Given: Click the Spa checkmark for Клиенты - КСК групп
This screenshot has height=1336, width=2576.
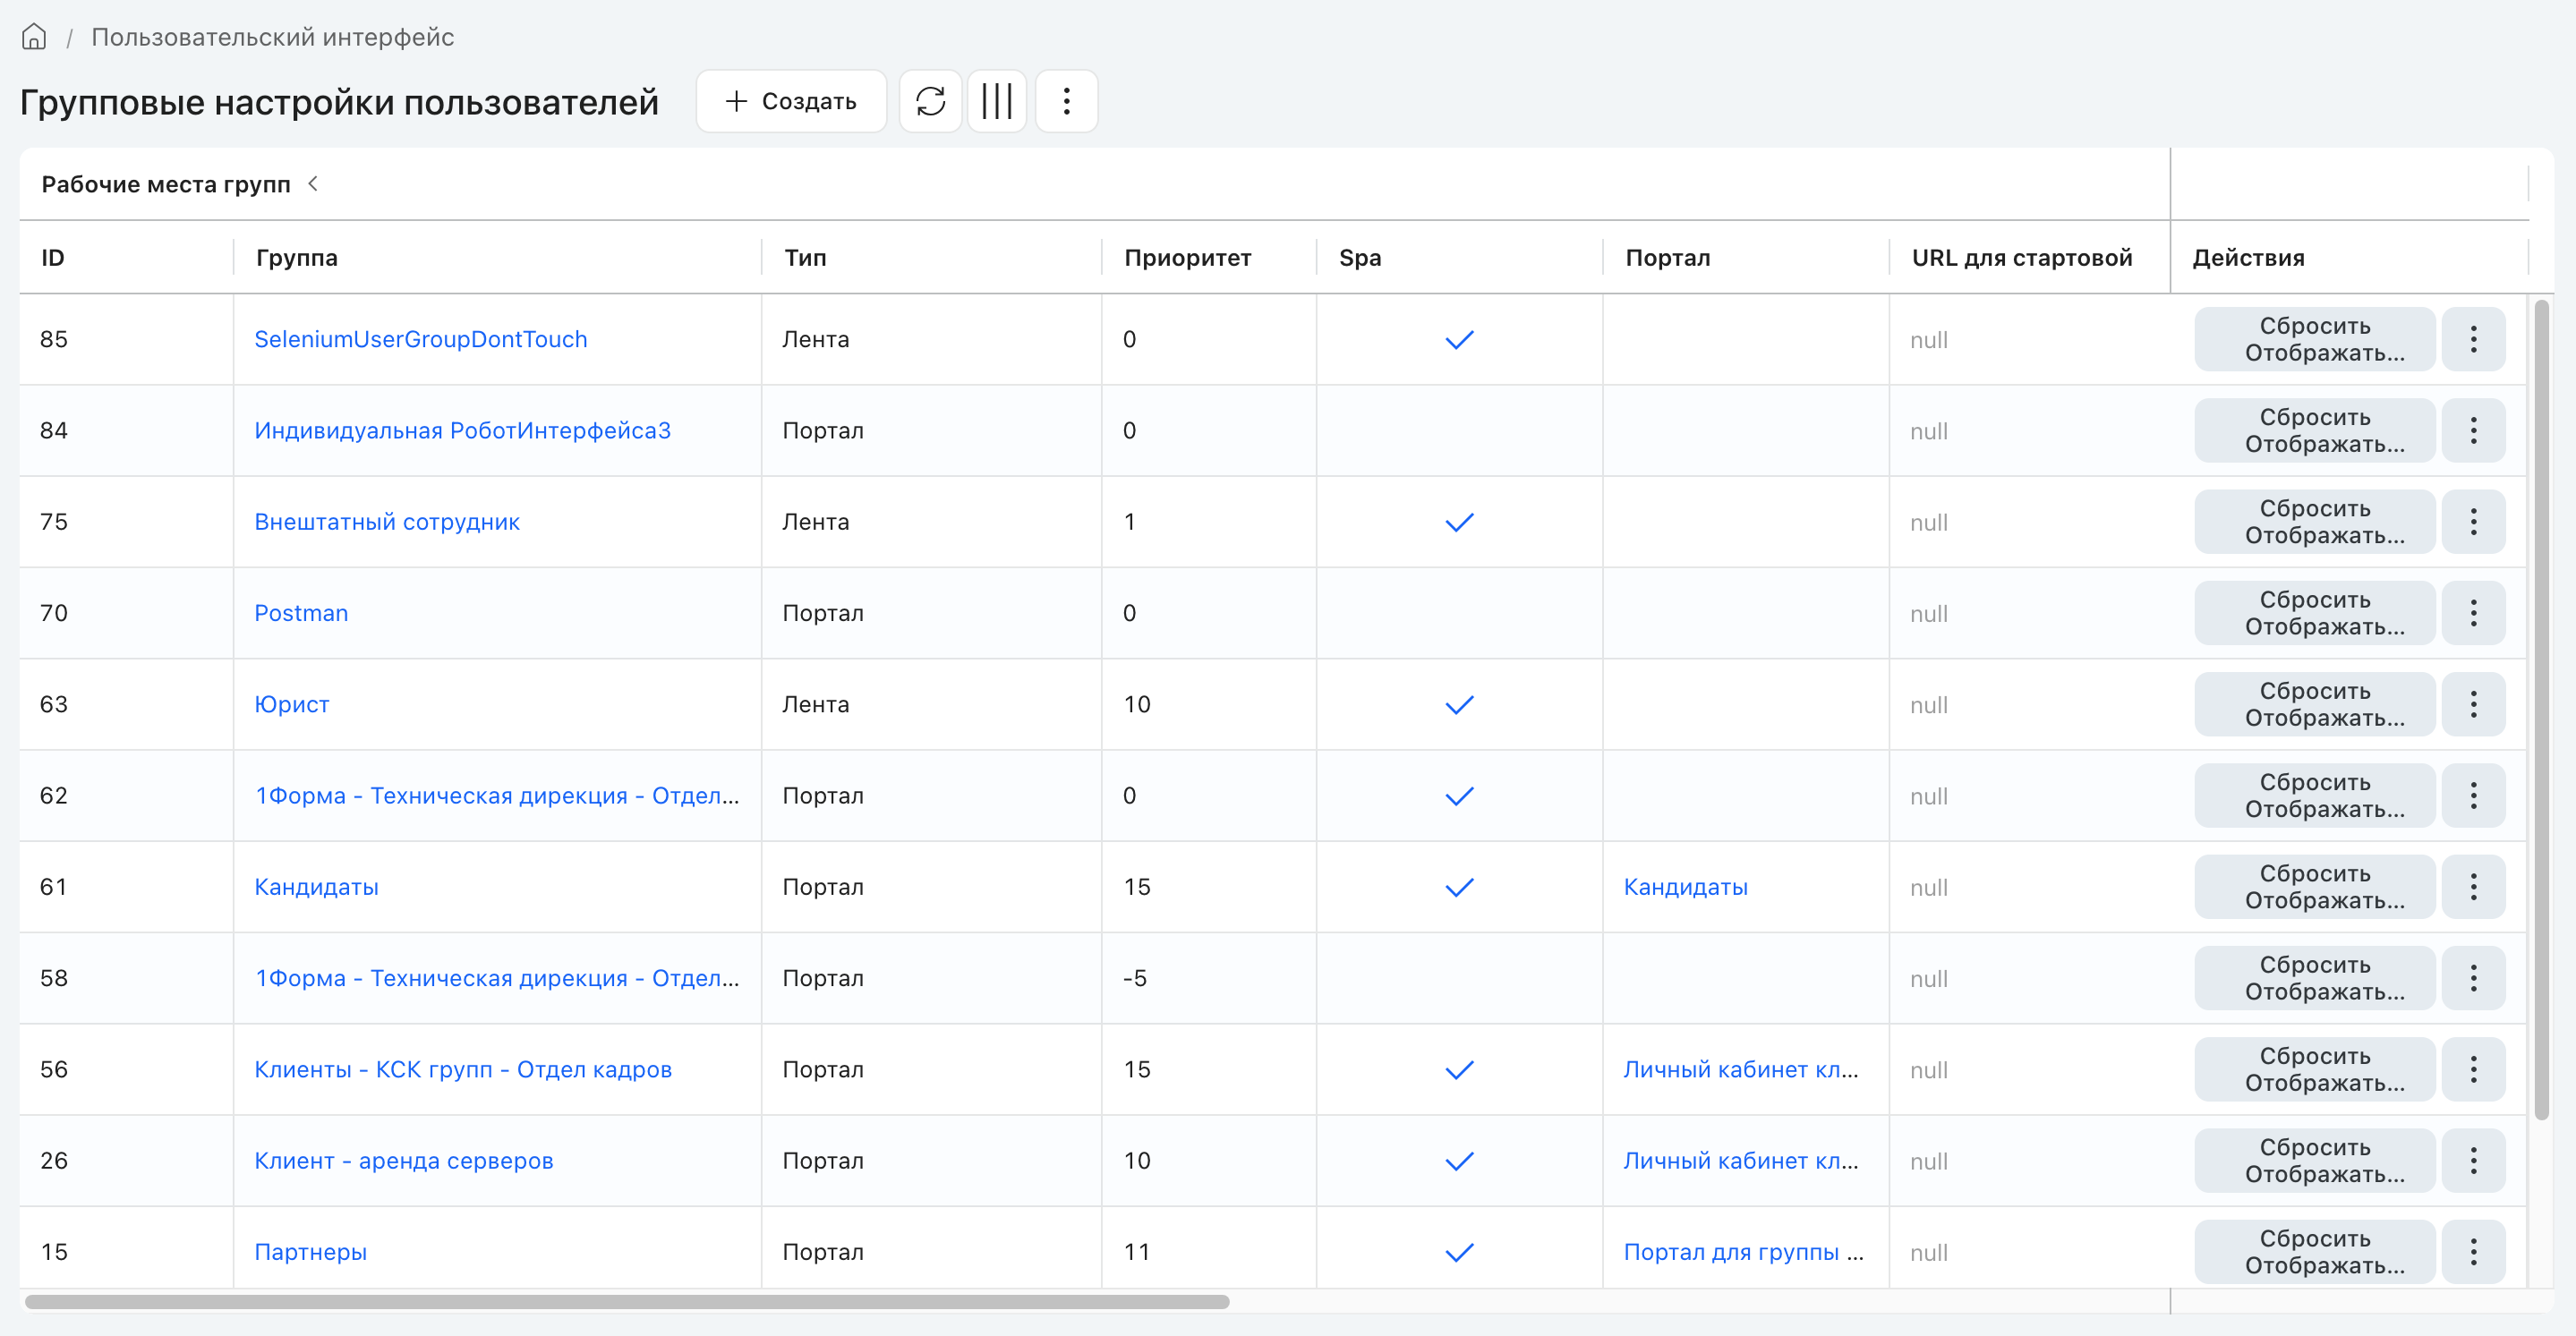Looking at the screenshot, I should coord(1459,1070).
